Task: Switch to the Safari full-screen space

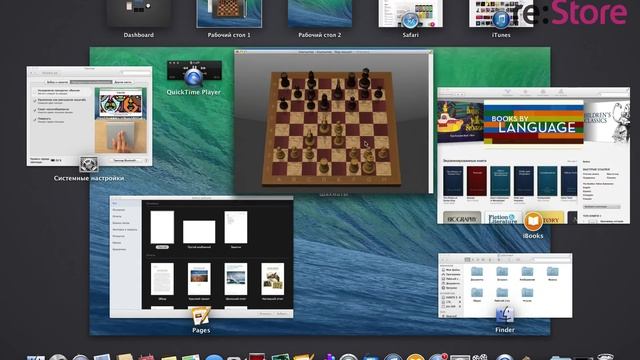Action: click(x=410, y=13)
